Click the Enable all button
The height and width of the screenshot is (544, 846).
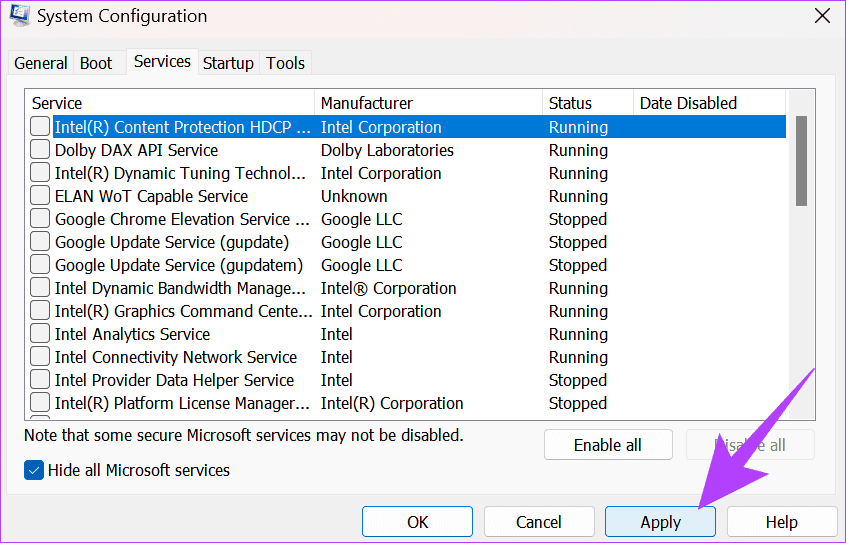point(608,445)
